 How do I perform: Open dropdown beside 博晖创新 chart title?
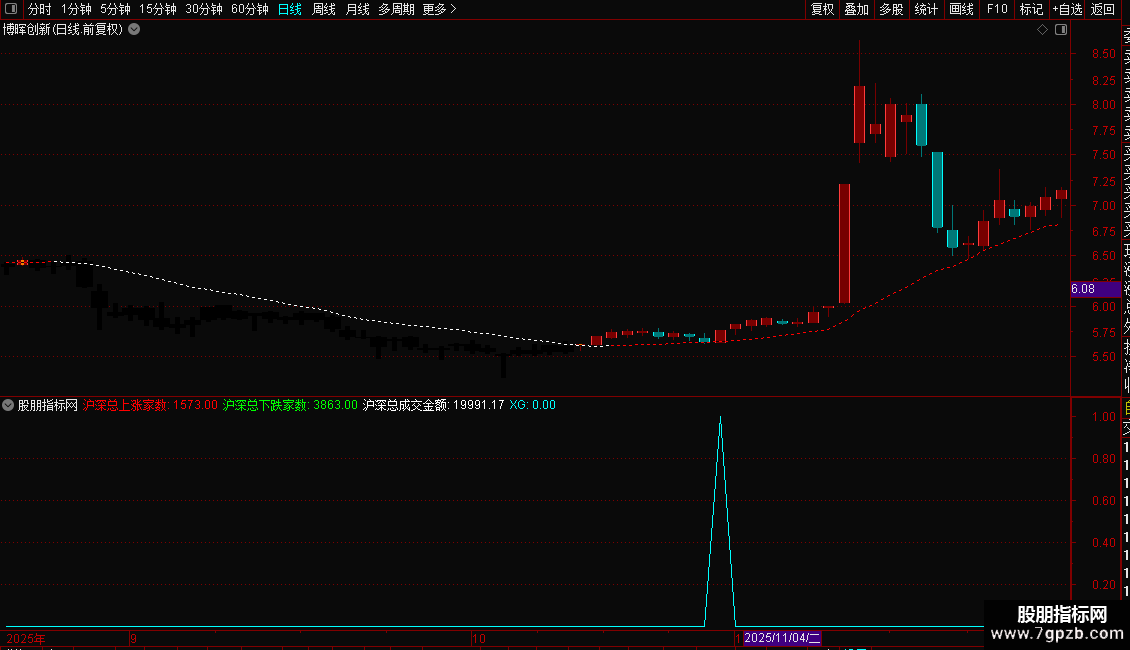tap(134, 30)
